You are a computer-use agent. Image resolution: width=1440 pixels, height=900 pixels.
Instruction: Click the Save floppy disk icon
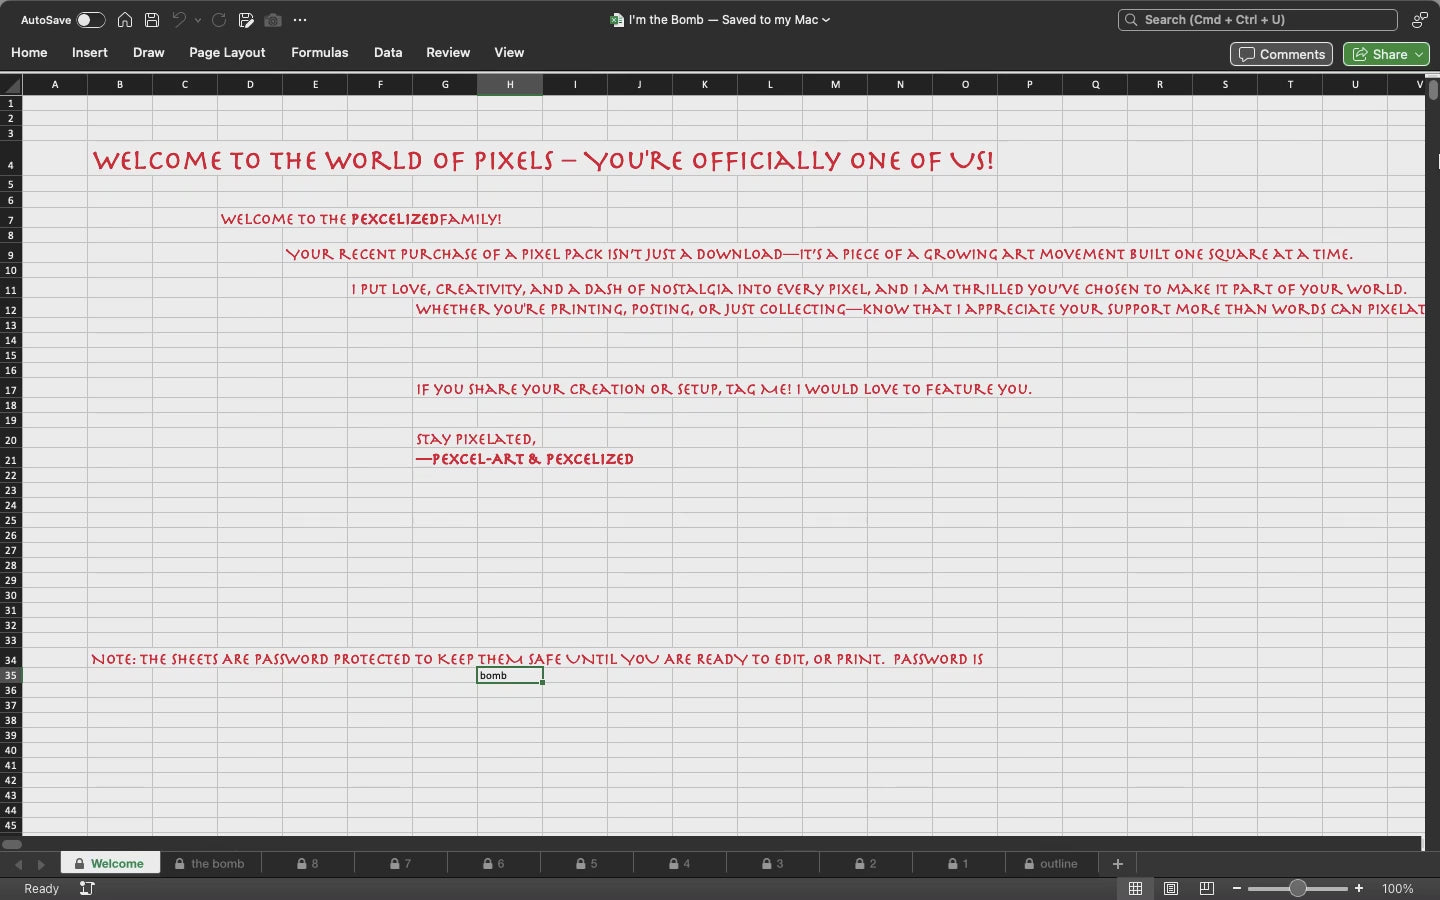coord(152,20)
